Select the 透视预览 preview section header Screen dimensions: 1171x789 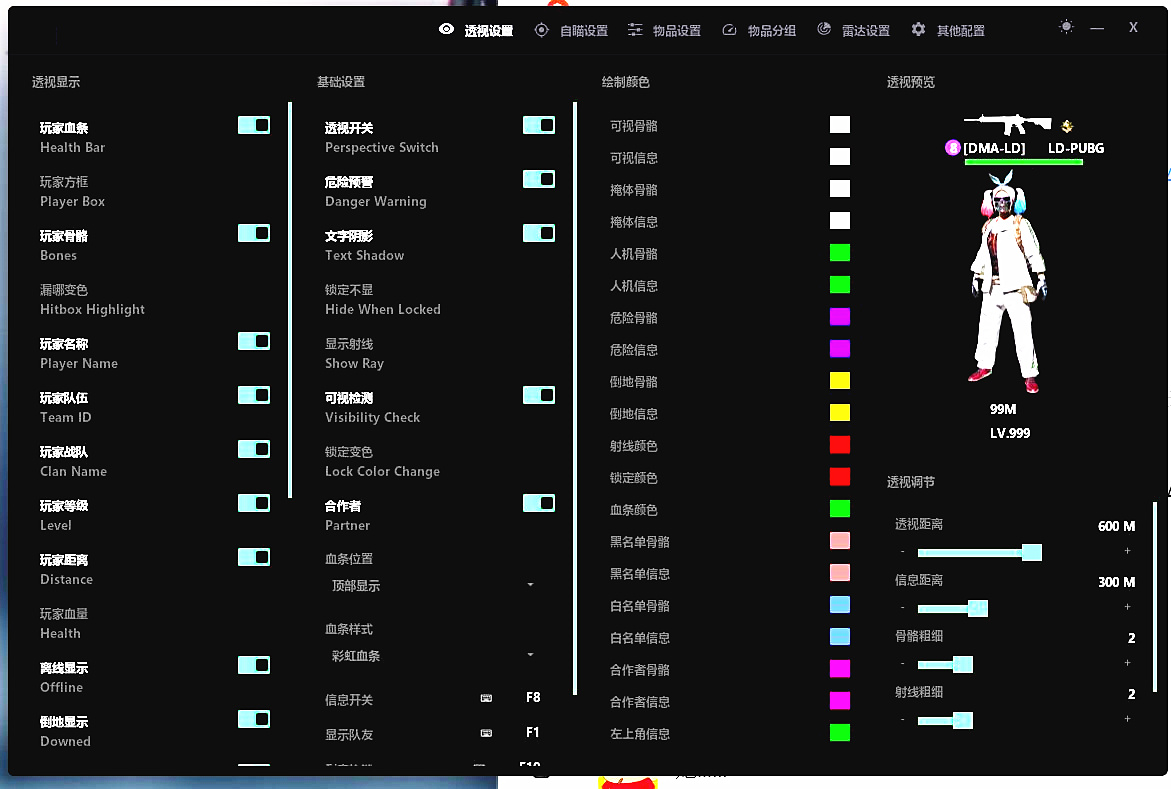click(x=910, y=82)
